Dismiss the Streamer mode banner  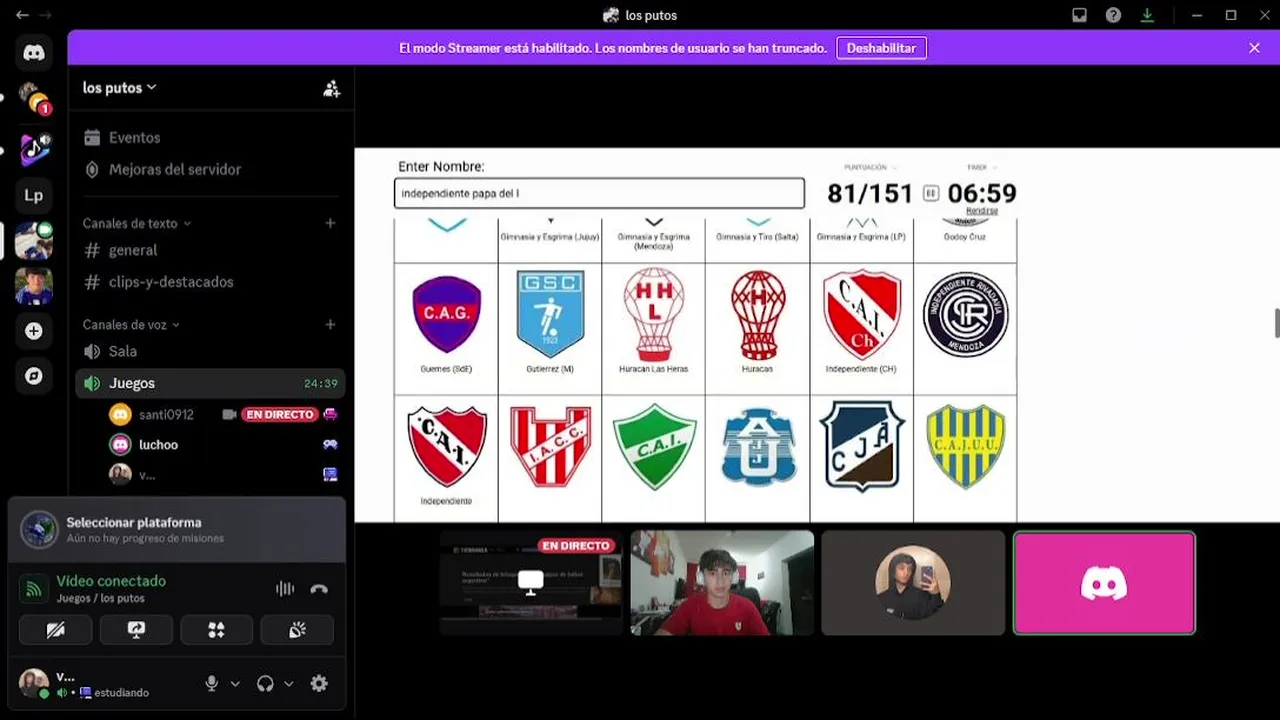[x=1254, y=48]
